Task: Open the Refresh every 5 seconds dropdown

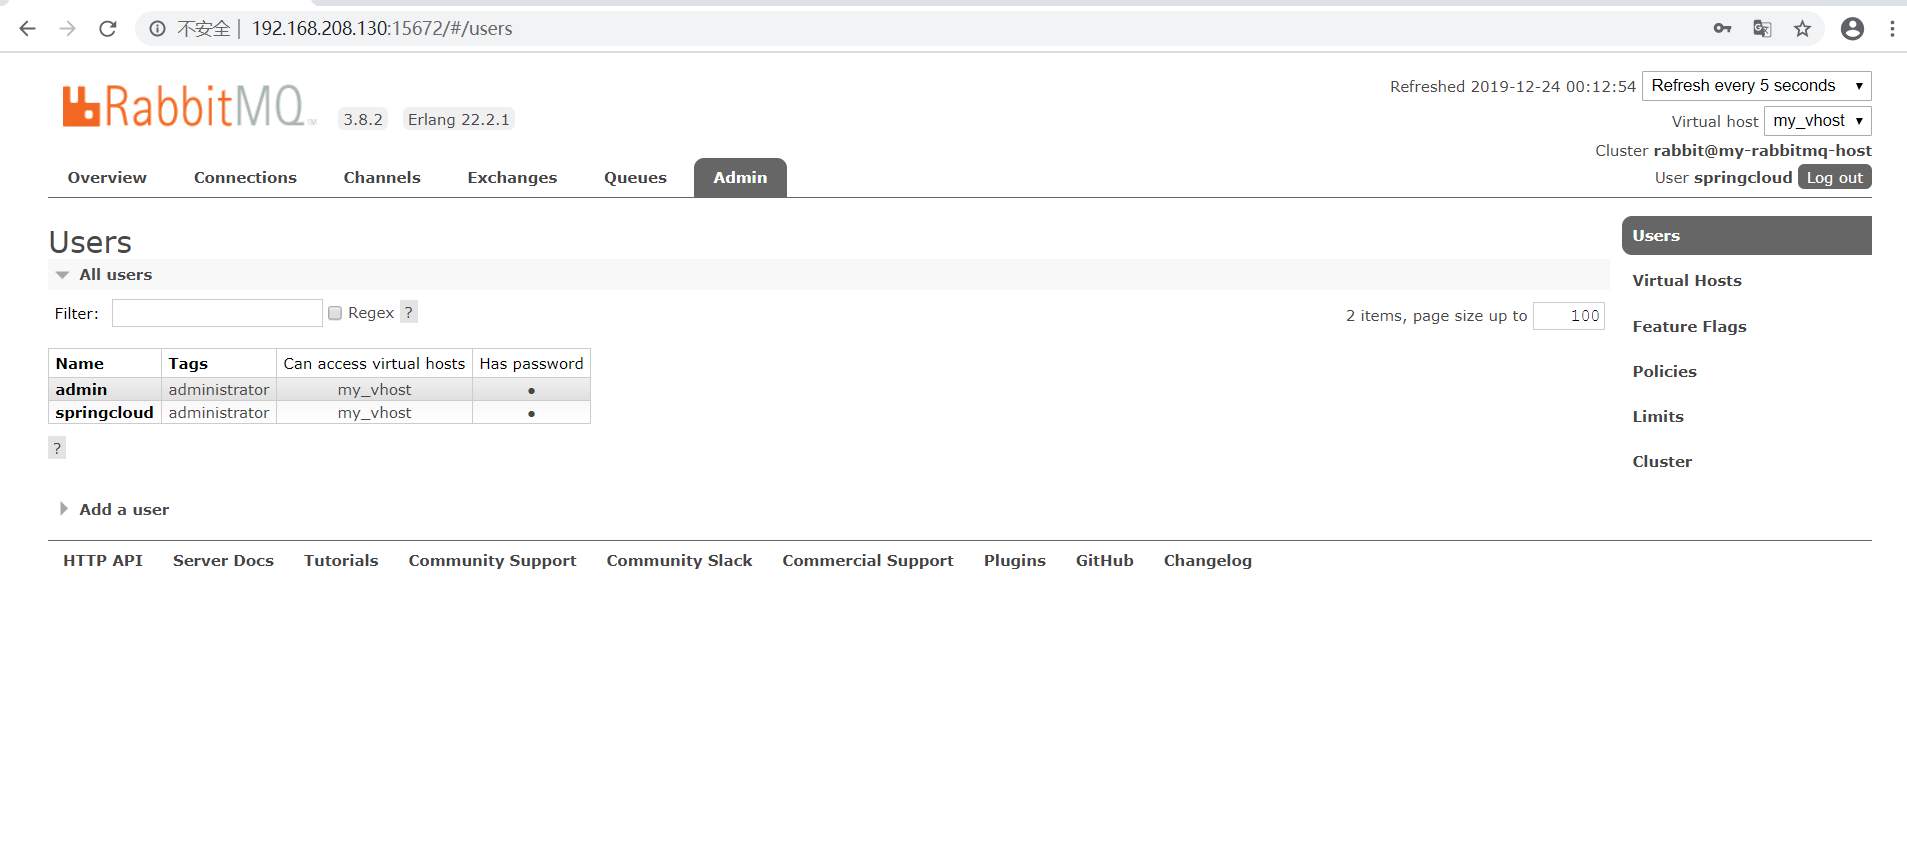Action: (x=1756, y=86)
